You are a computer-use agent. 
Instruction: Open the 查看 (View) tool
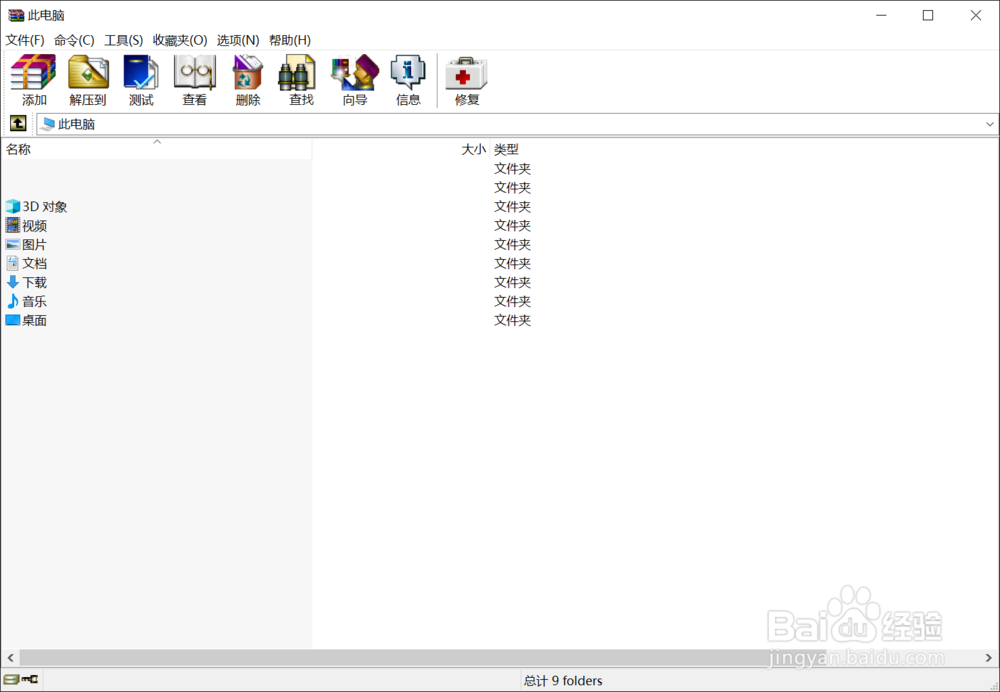(195, 80)
